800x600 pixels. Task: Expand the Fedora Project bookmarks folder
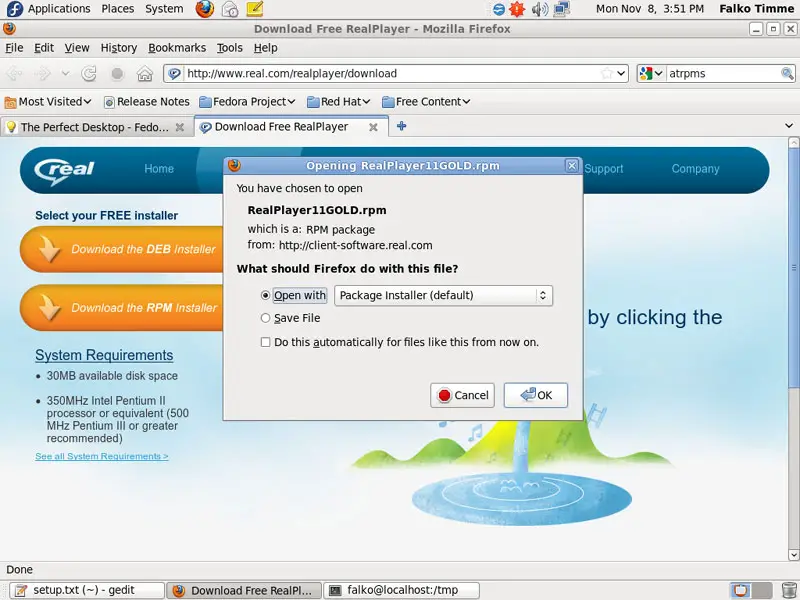[247, 102]
